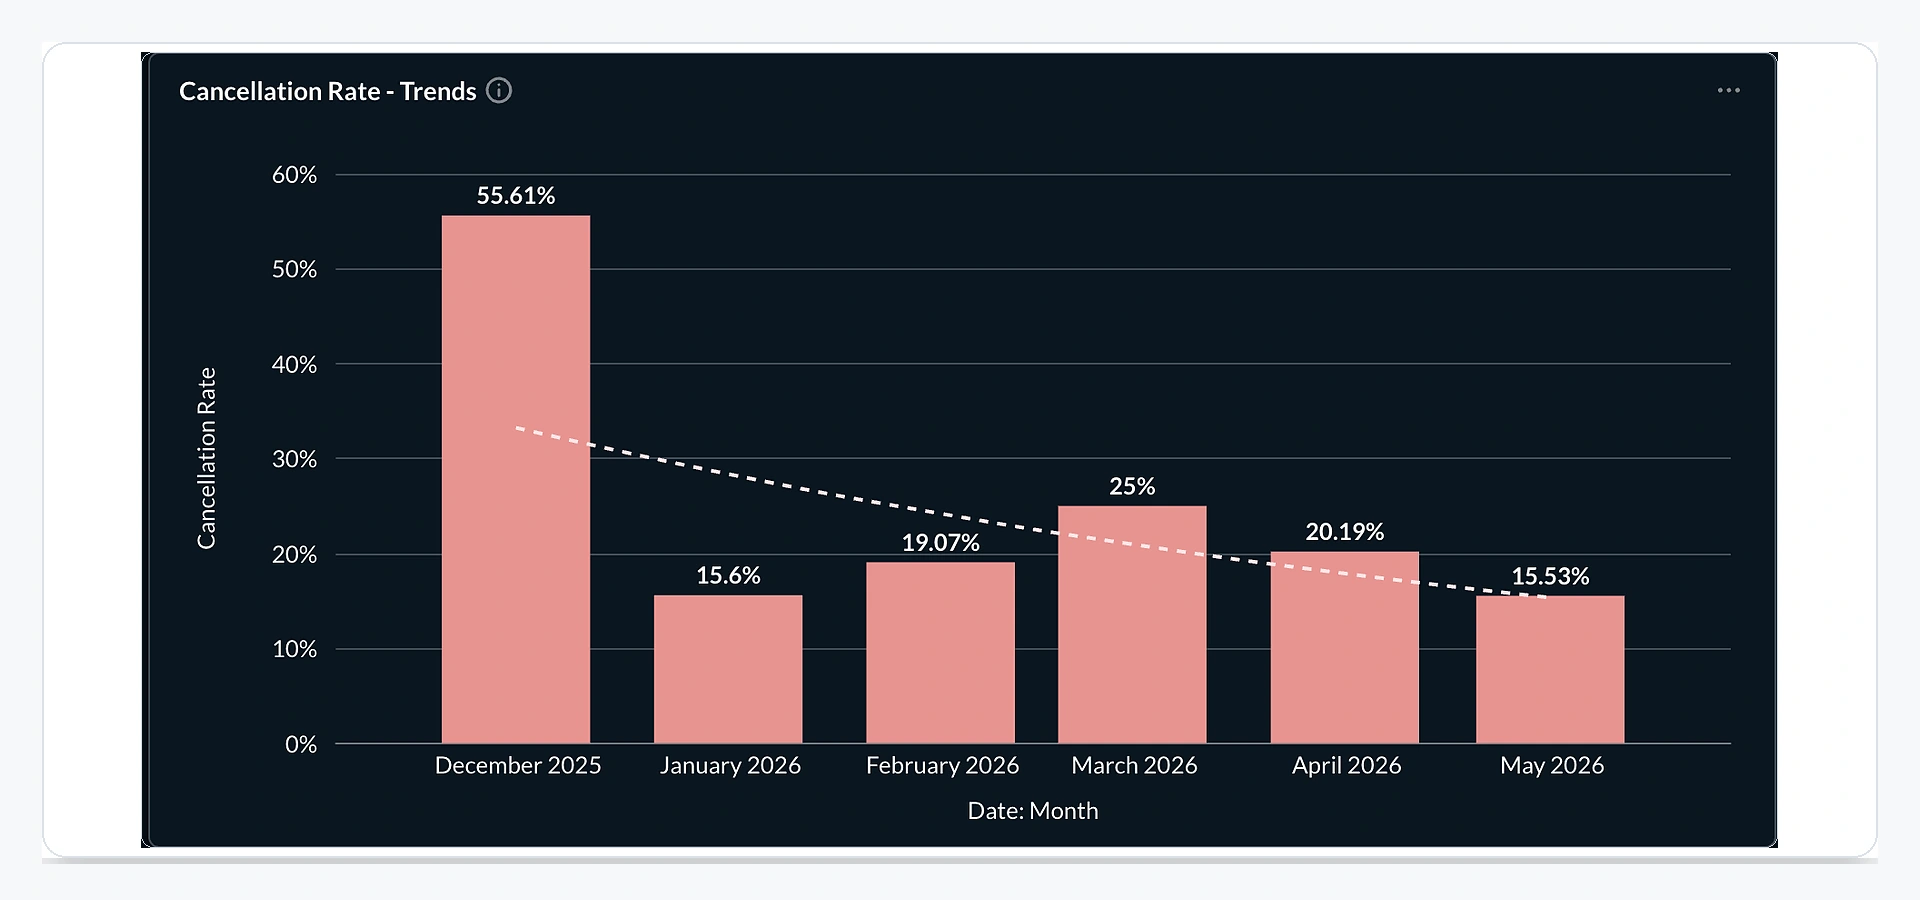Select the December 2025 bar
The height and width of the screenshot is (900, 1920).
[x=516, y=479]
